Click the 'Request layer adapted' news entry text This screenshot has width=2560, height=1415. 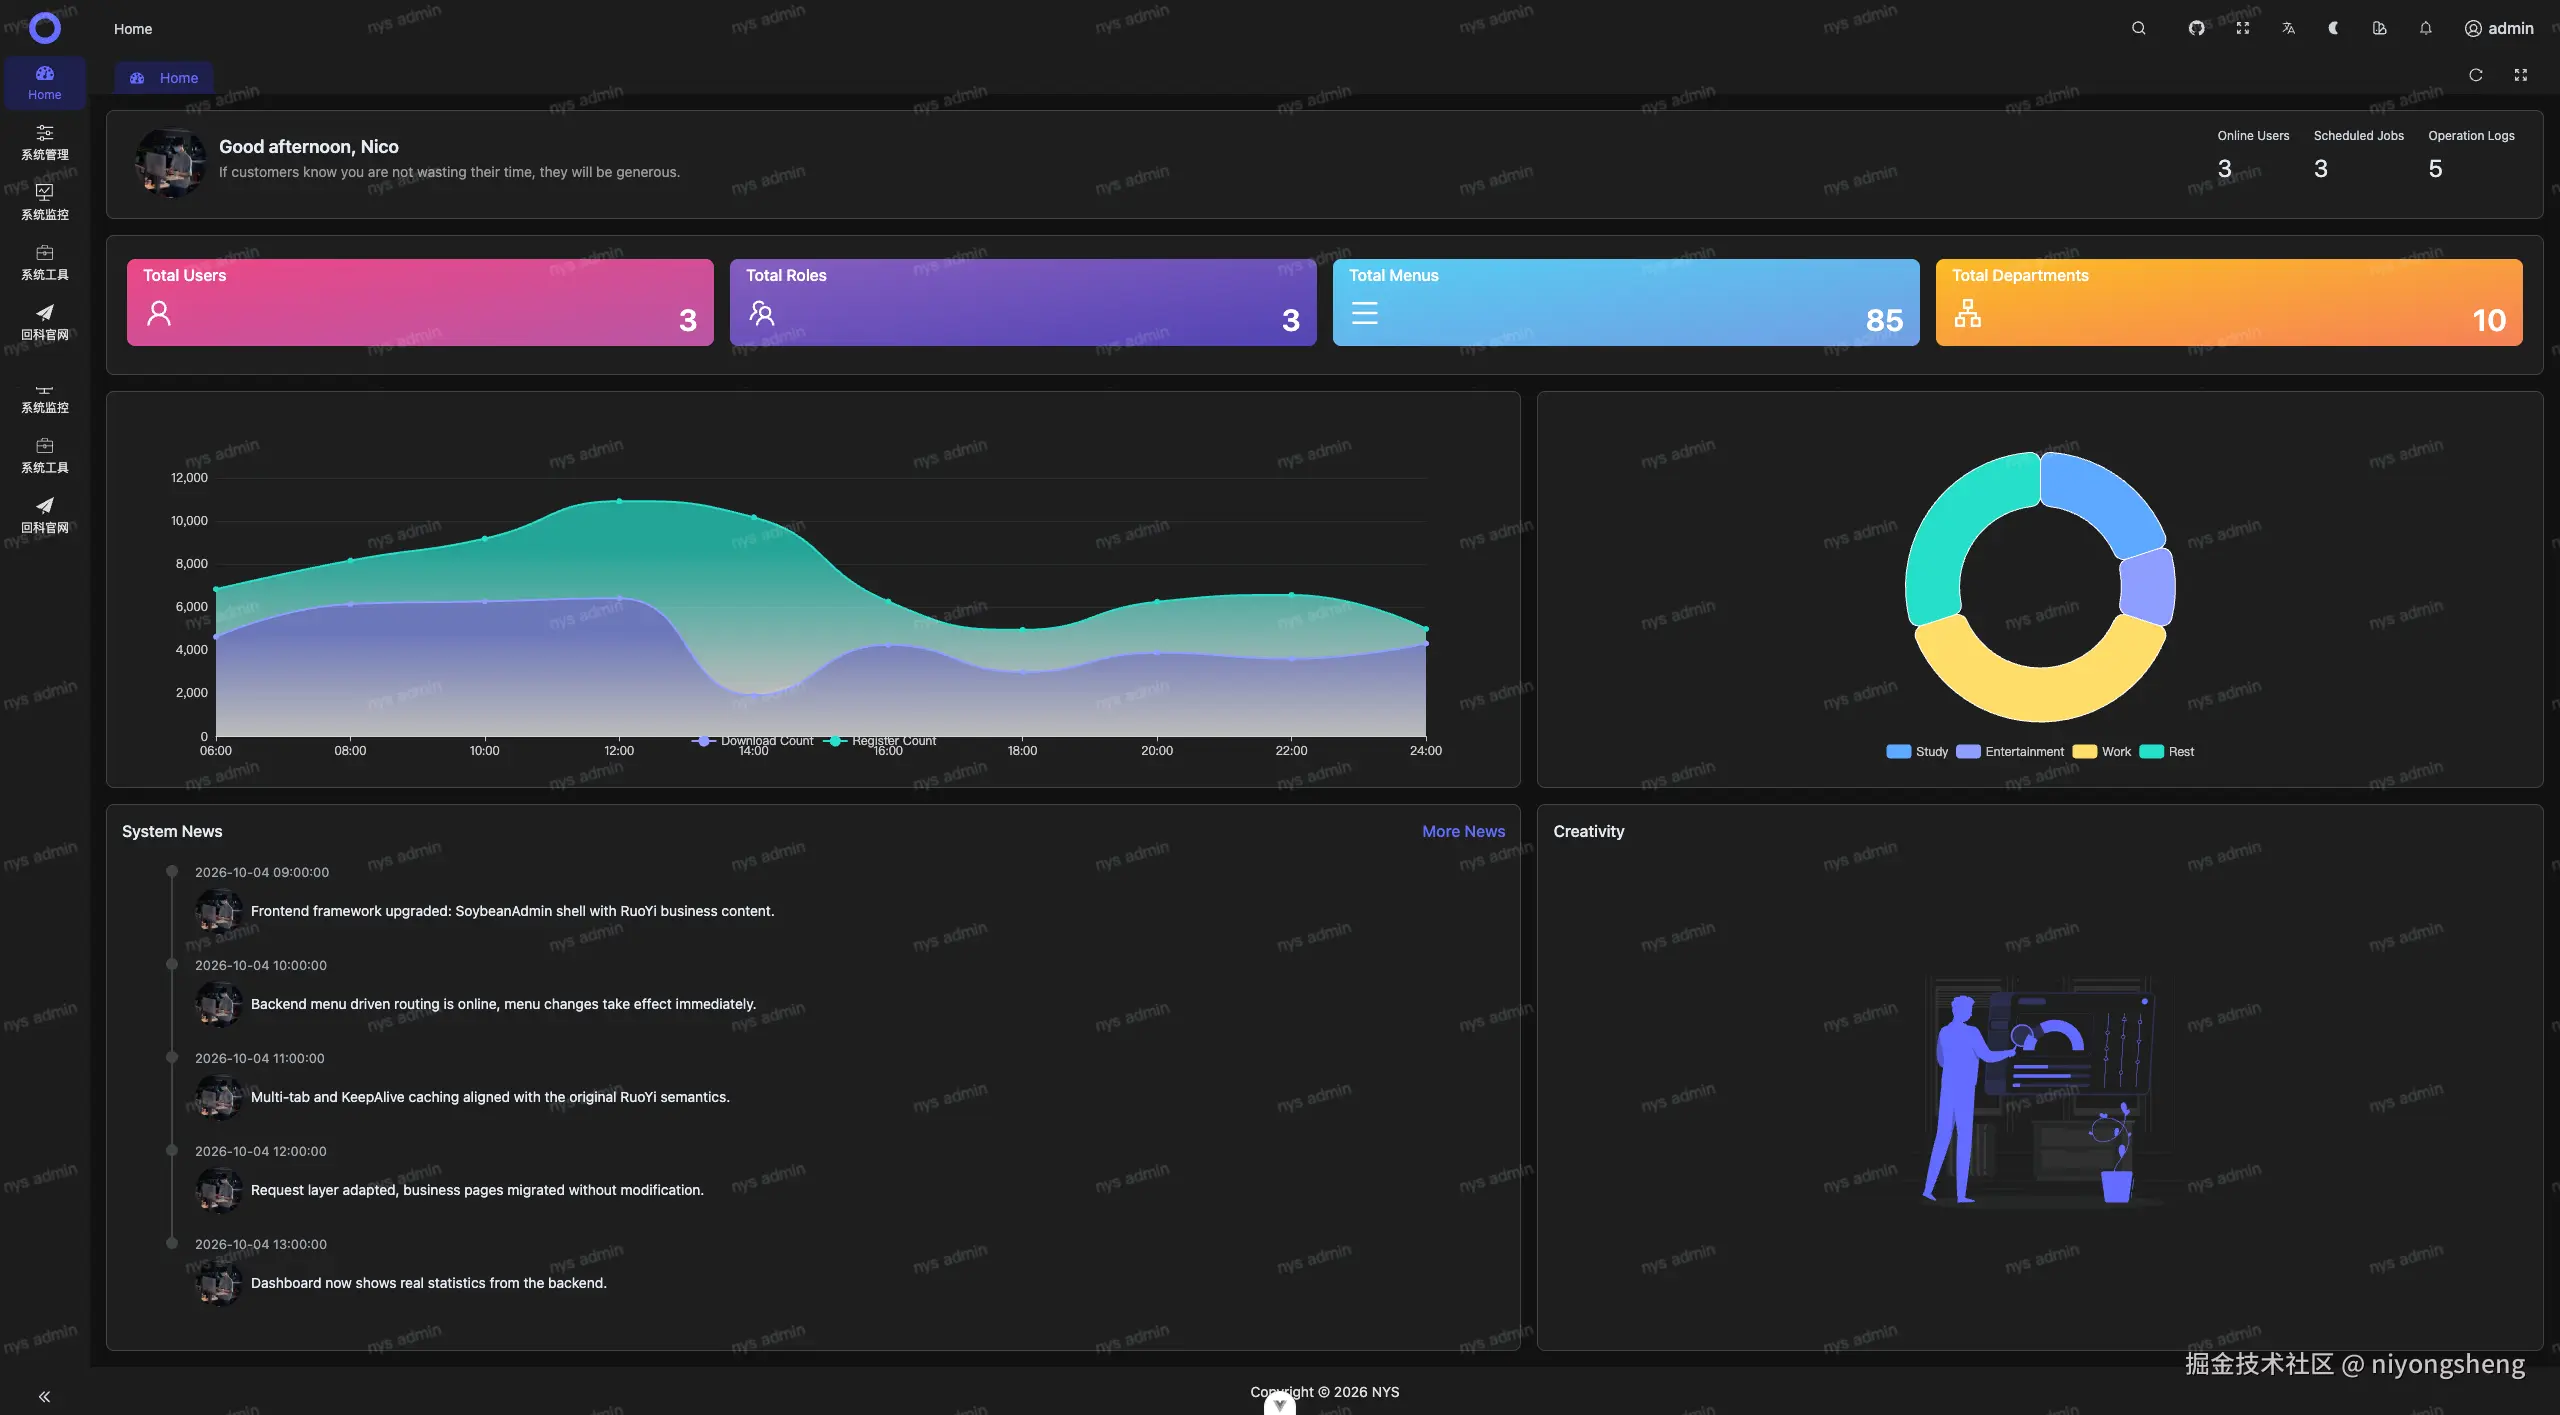(x=477, y=1190)
